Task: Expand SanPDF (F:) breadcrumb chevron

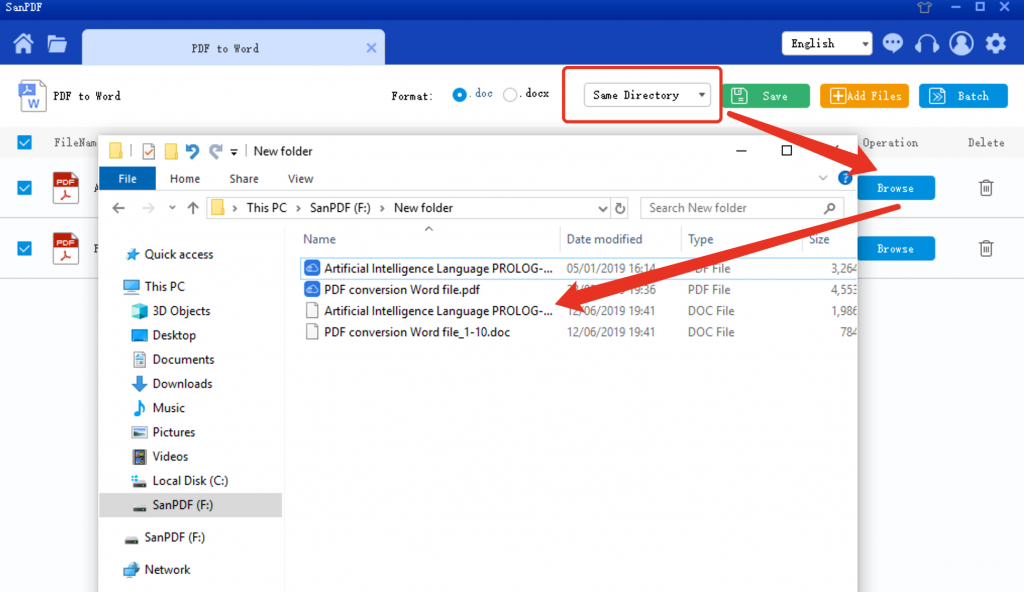Action: pos(382,208)
